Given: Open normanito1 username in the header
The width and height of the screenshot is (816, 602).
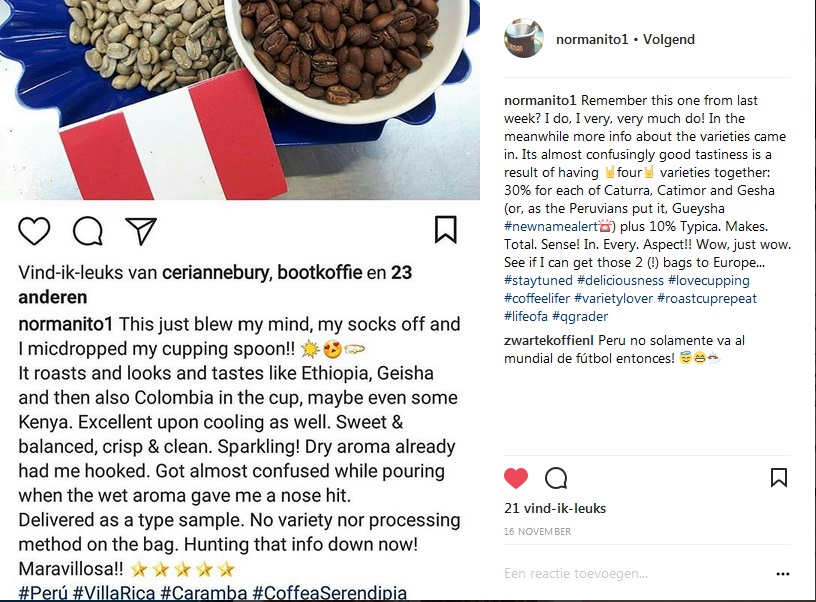Looking at the screenshot, I should pos(592,39).
